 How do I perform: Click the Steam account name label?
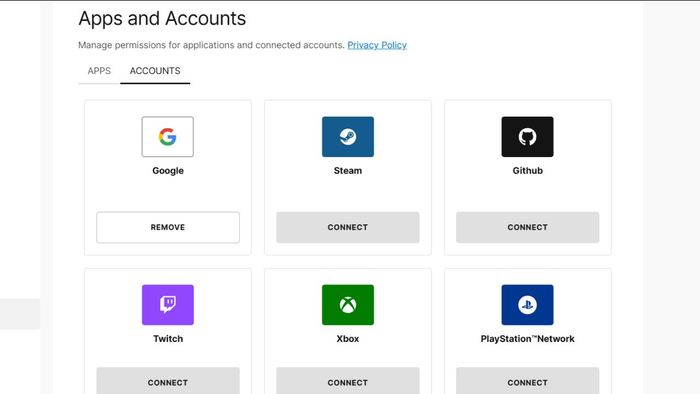pos(348,170)
